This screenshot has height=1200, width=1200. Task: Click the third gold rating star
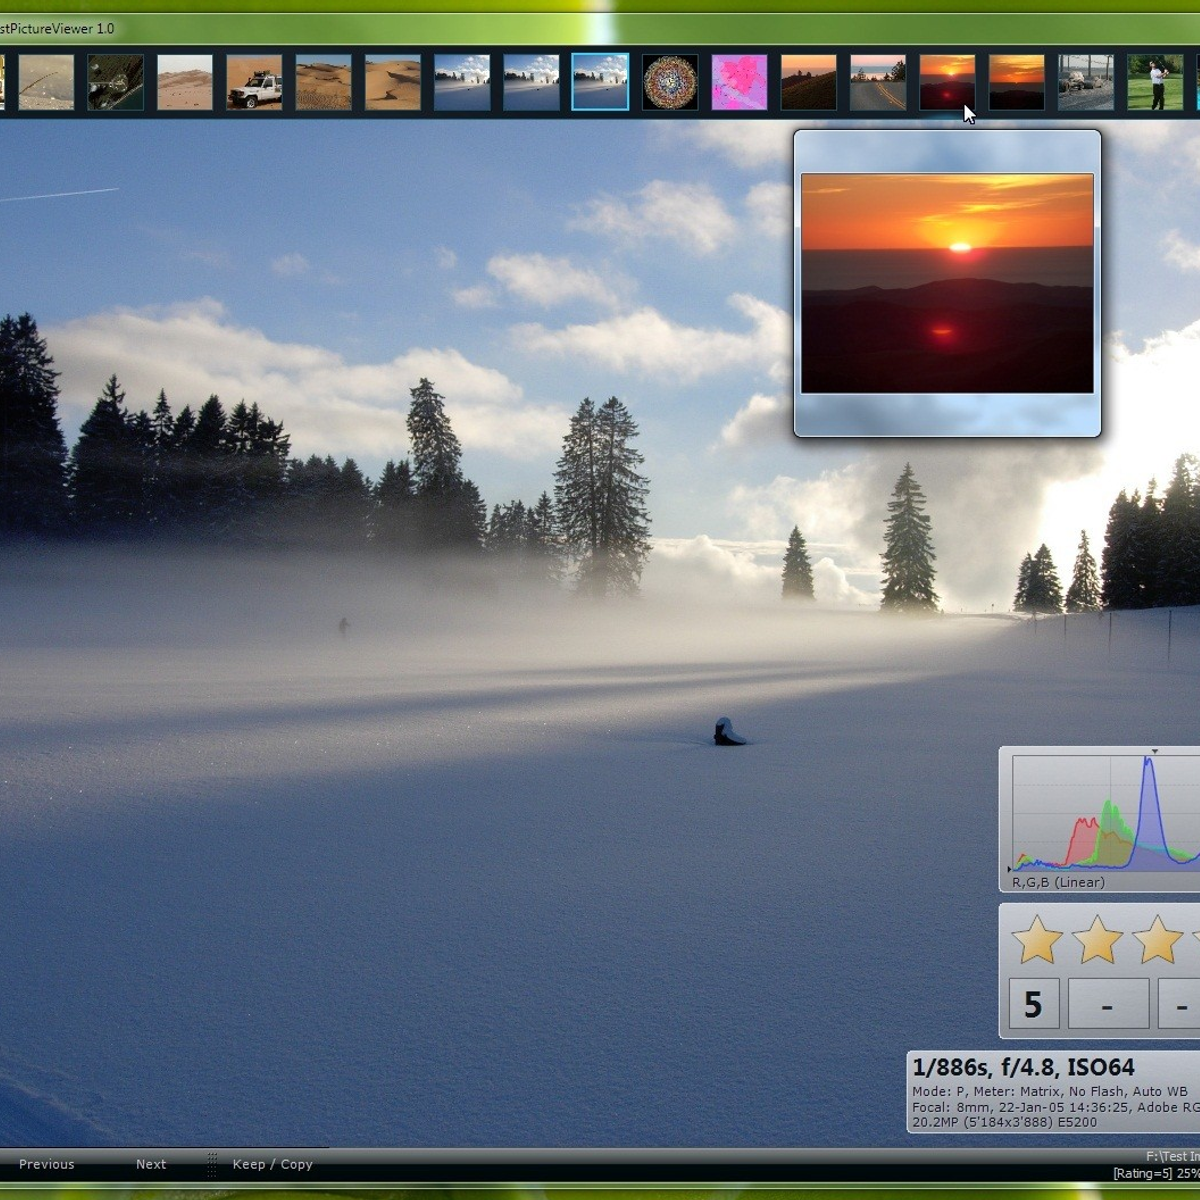tap(1157, 941)
